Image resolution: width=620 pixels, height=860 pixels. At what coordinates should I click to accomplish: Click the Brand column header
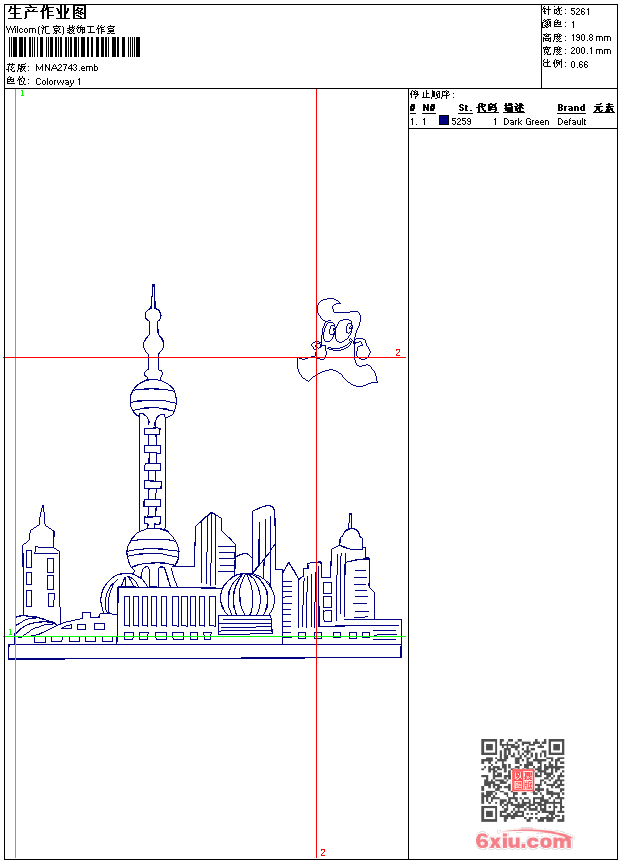[571, 108]
